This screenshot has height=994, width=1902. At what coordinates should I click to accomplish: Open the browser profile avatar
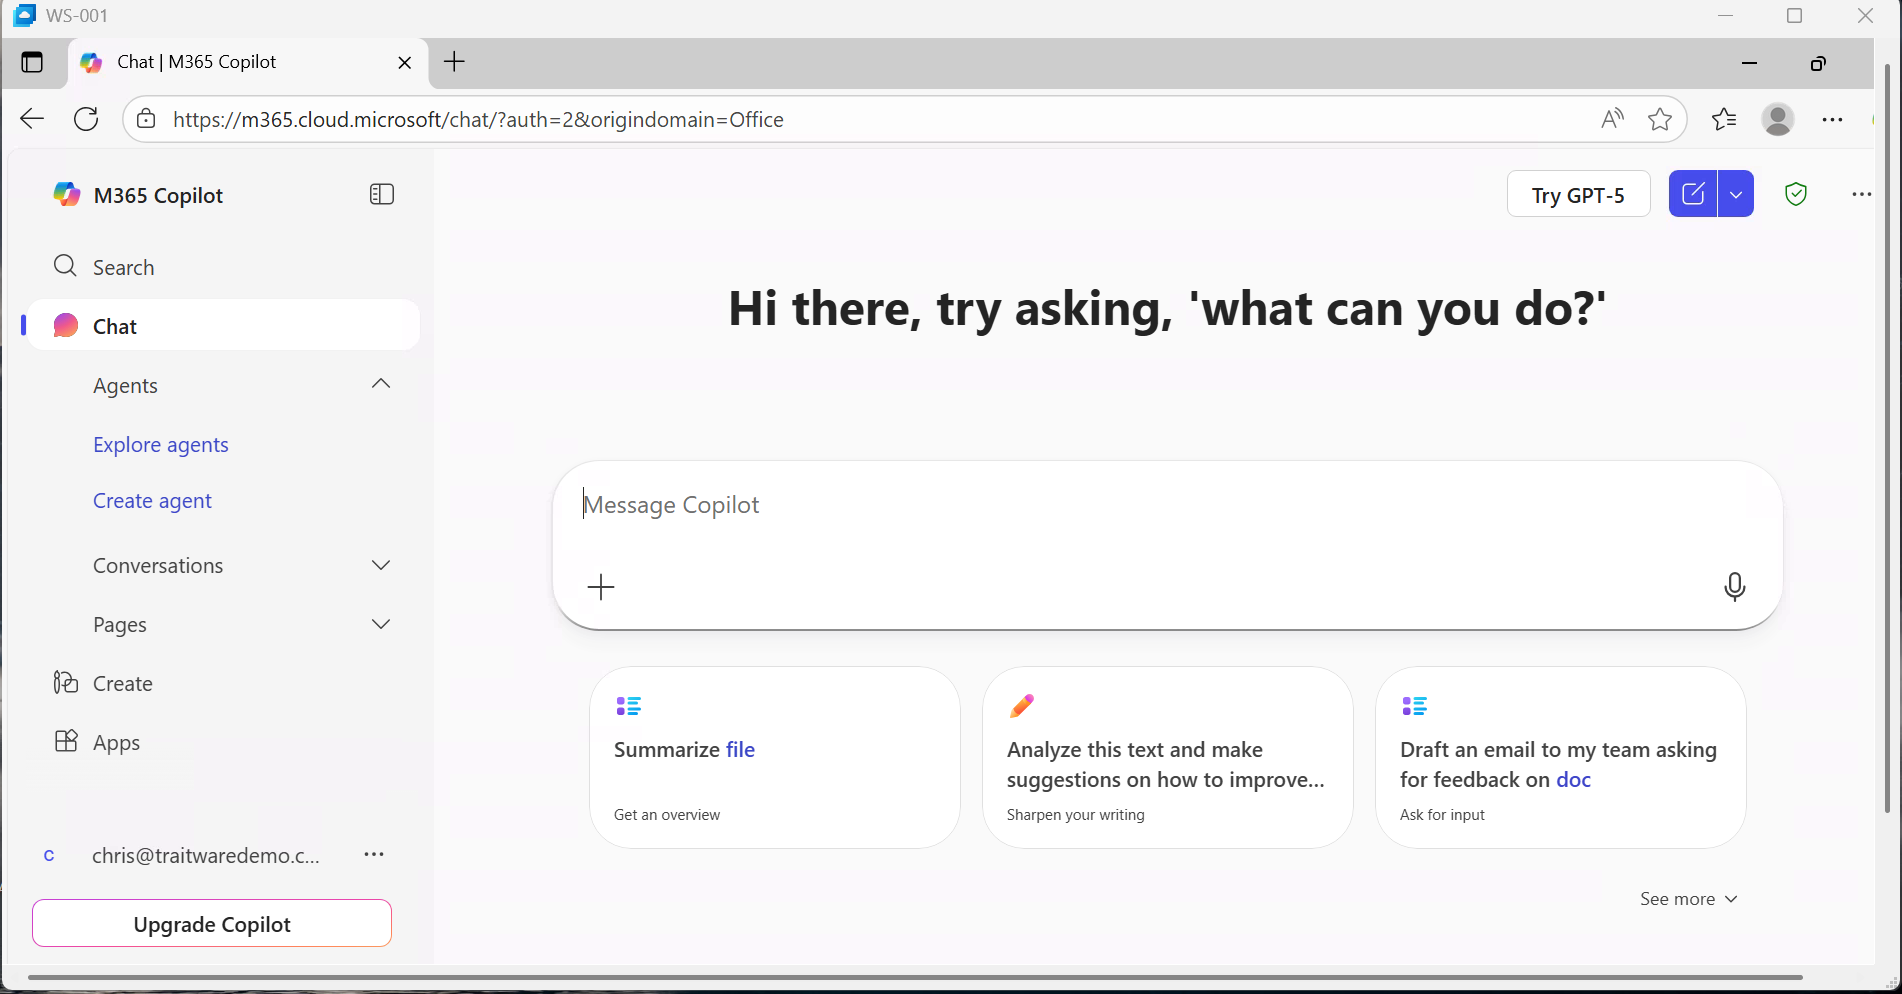pos(1778,119)
